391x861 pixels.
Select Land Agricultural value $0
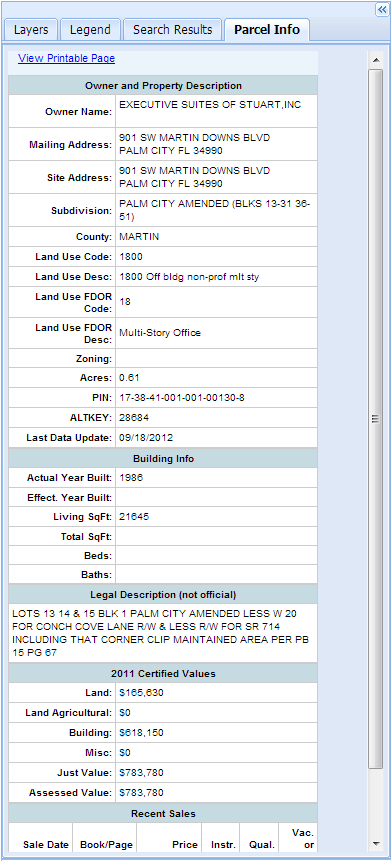[x=125, y=713]
